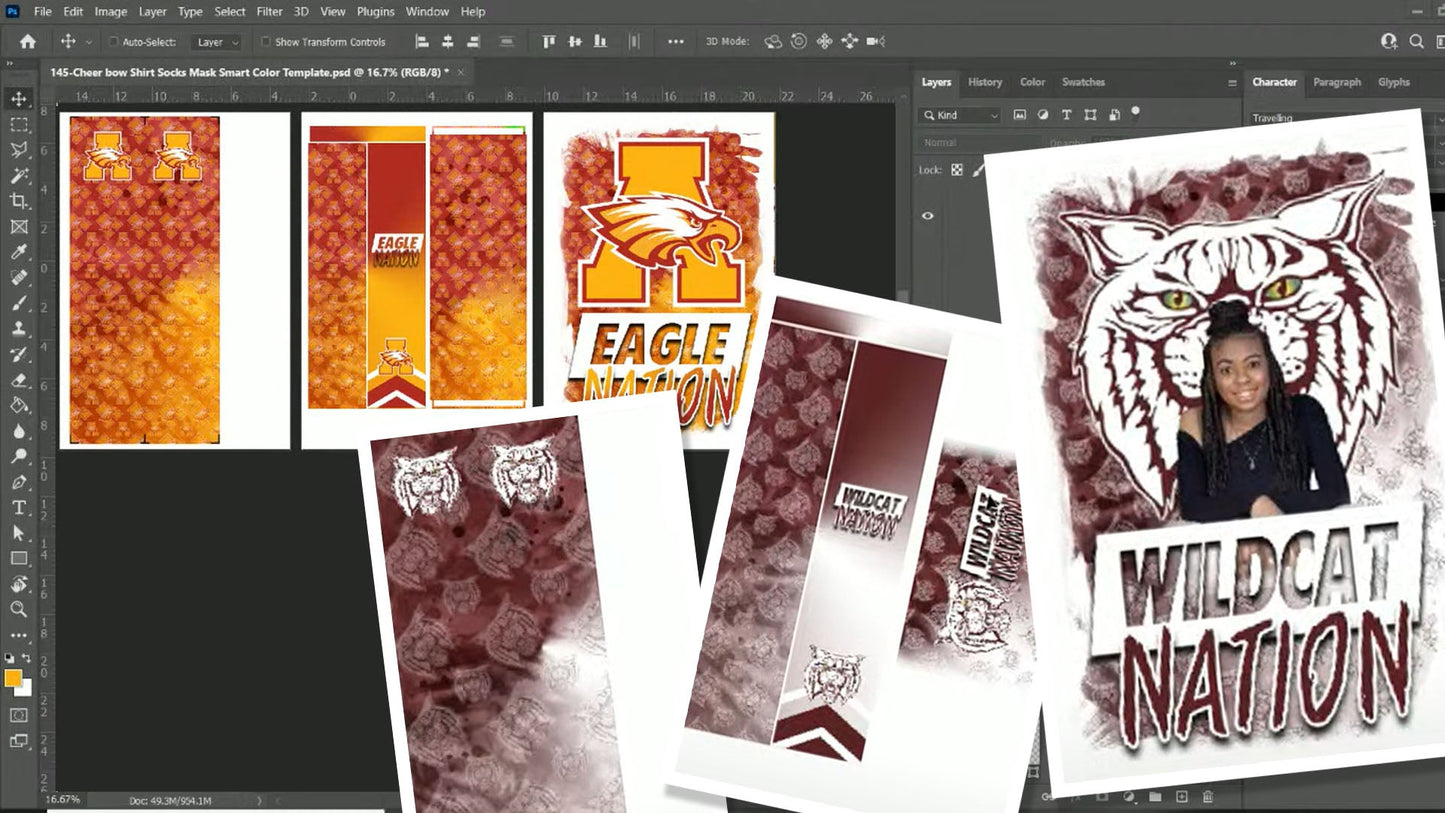The height and width of the screenshot is (813, 1445).
Task: Select the Eyedropper tool
Action: (19, 252)
